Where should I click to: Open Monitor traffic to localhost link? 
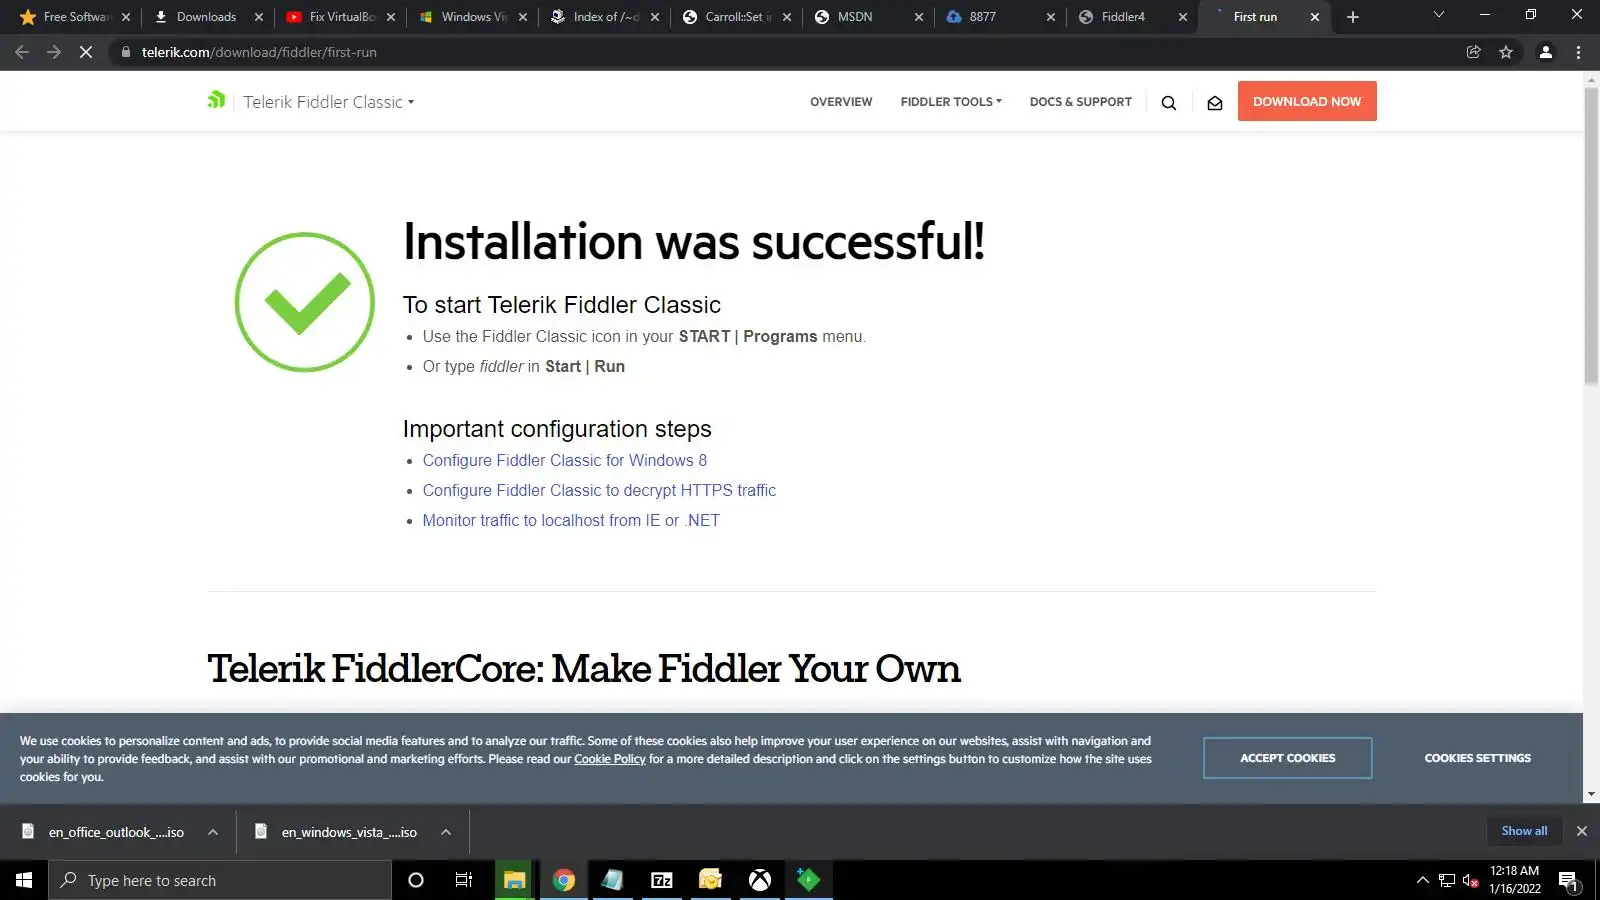(x=571, y=520)
